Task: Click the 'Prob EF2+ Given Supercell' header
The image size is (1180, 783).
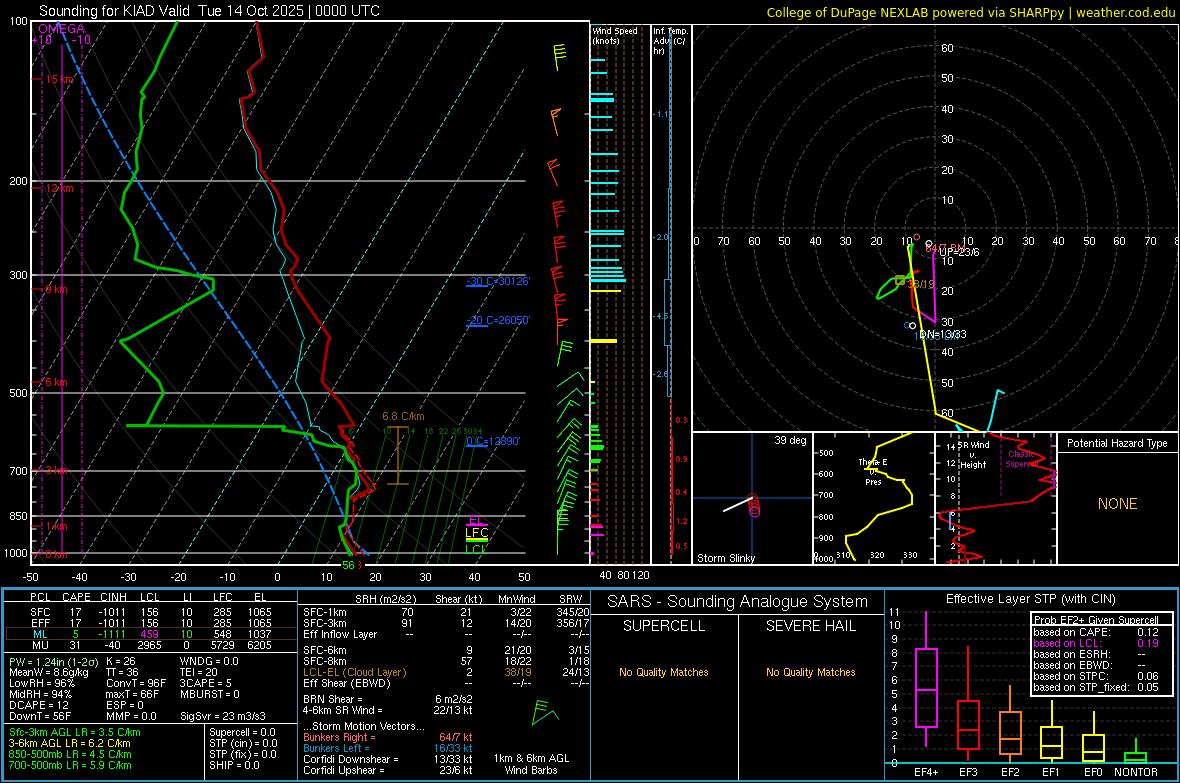Action: 1096,620
